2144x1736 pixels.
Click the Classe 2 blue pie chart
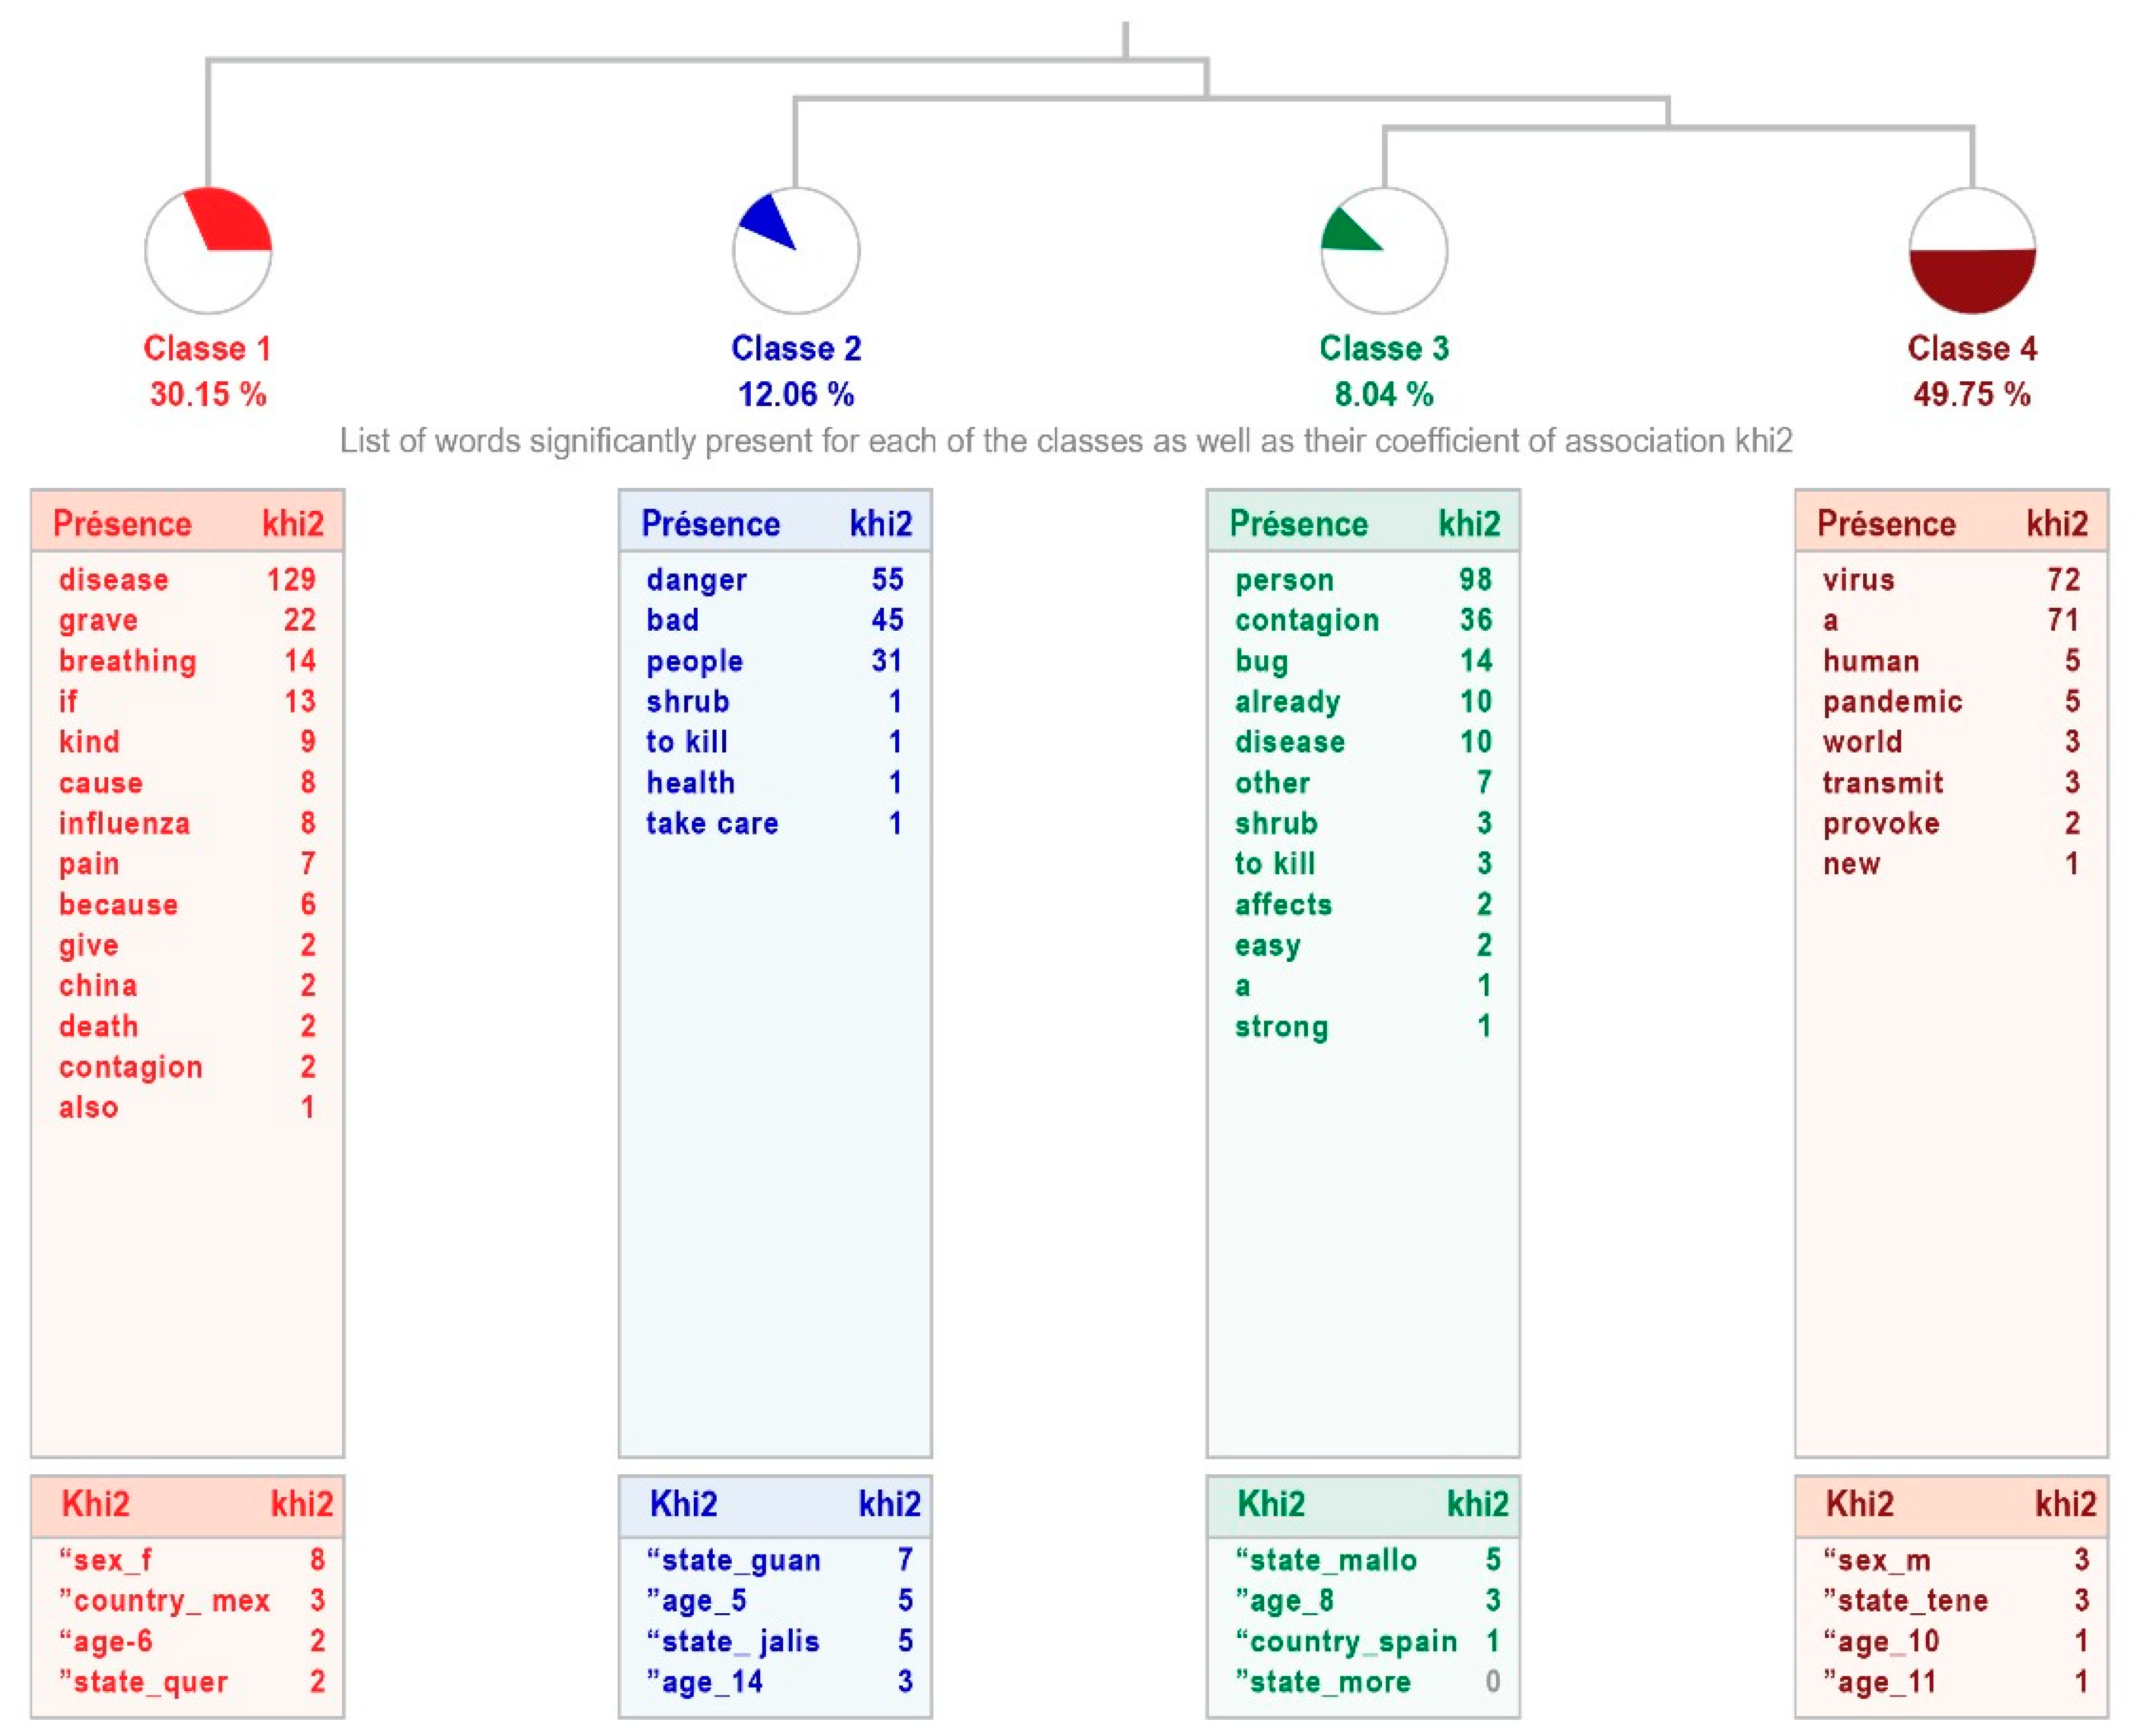coord(795,250)
